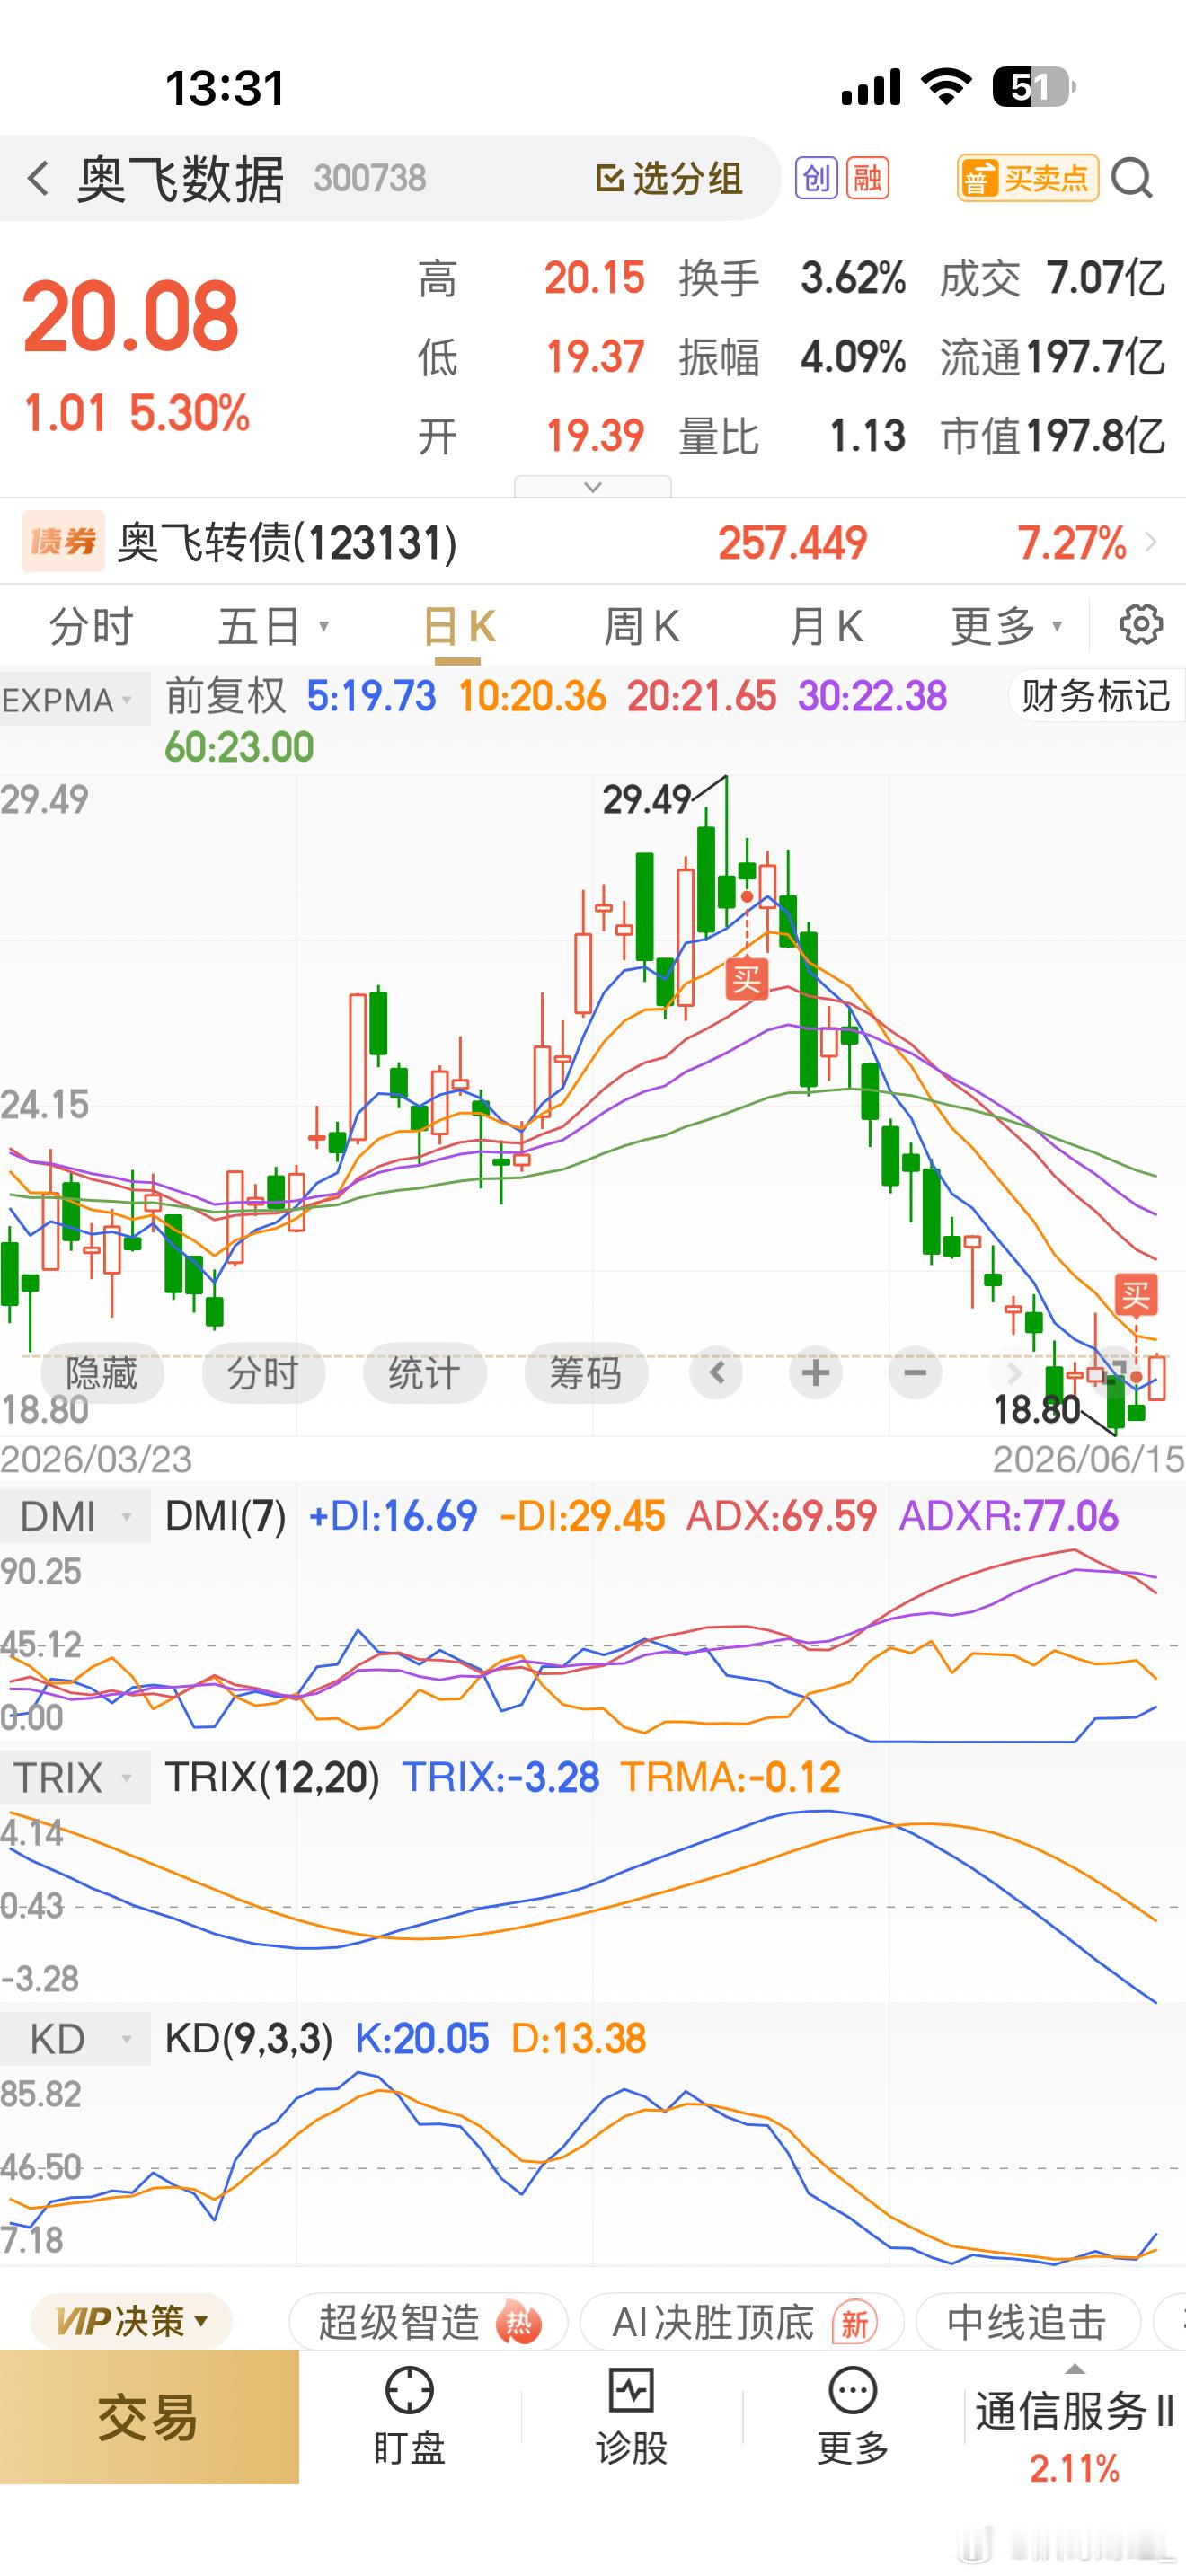Zoom out chart with minus button

pyautogui.click(x=915, y=1372)
